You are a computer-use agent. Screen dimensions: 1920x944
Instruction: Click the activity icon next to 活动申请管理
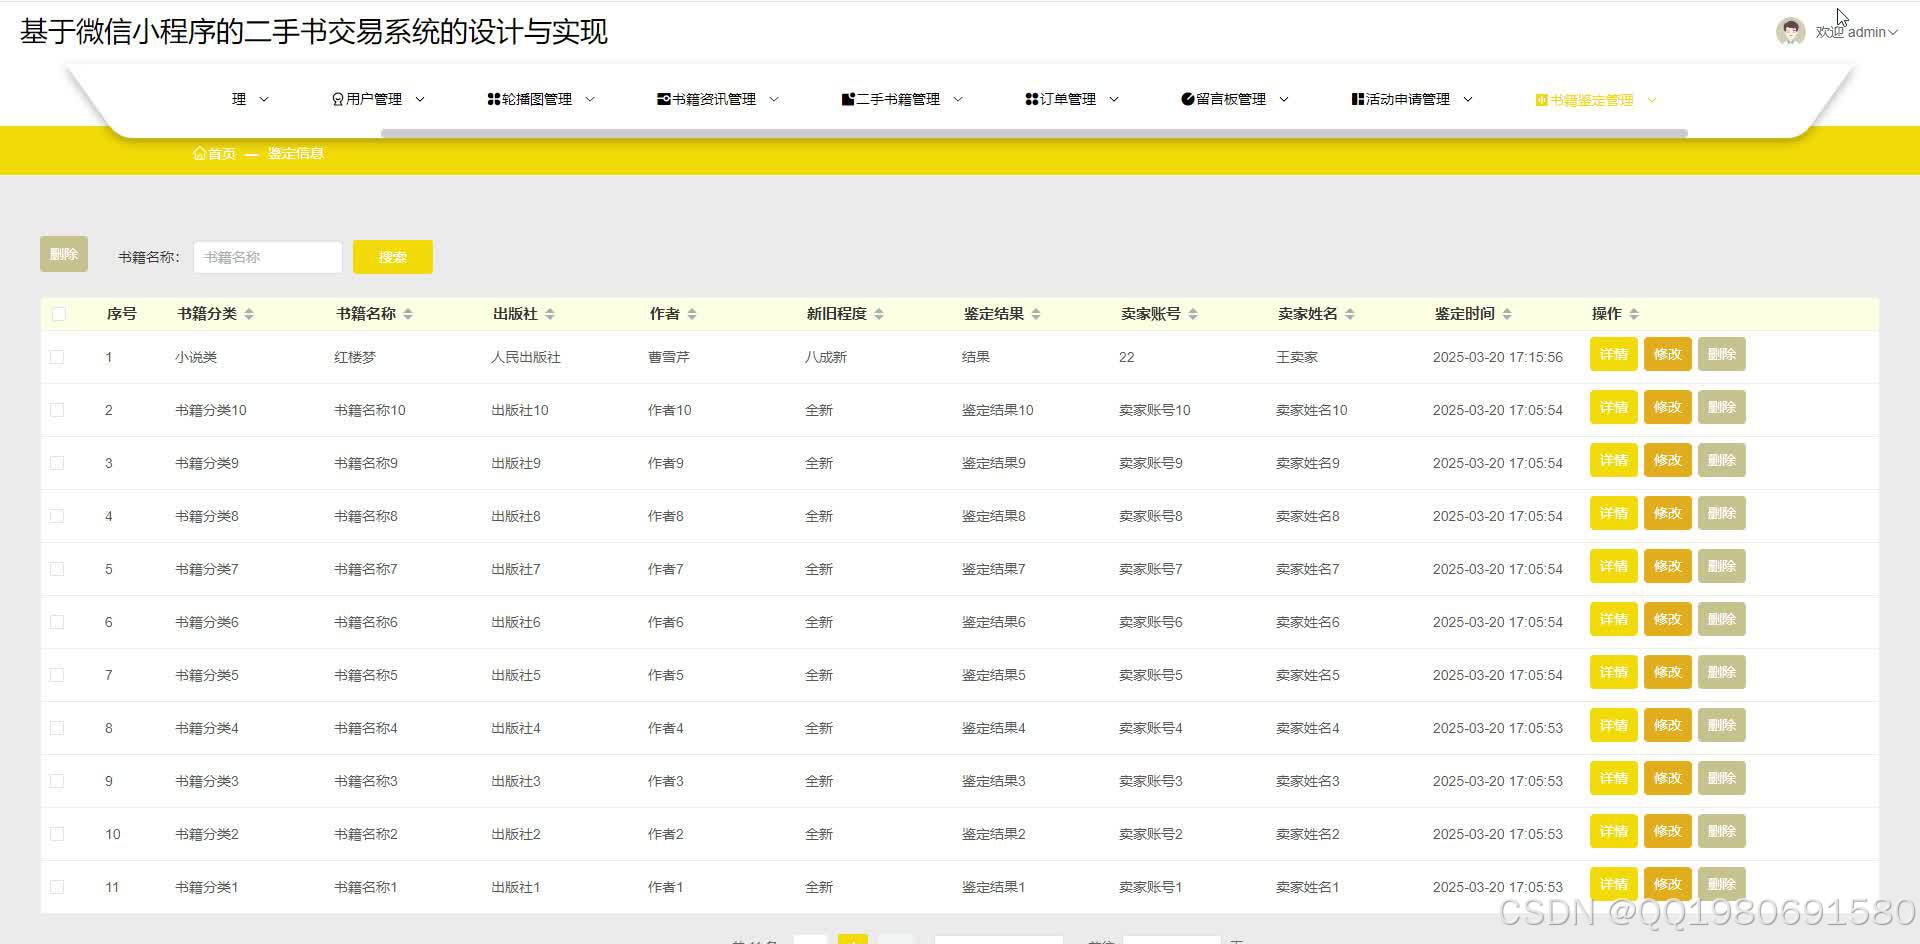pos(1356,99)
